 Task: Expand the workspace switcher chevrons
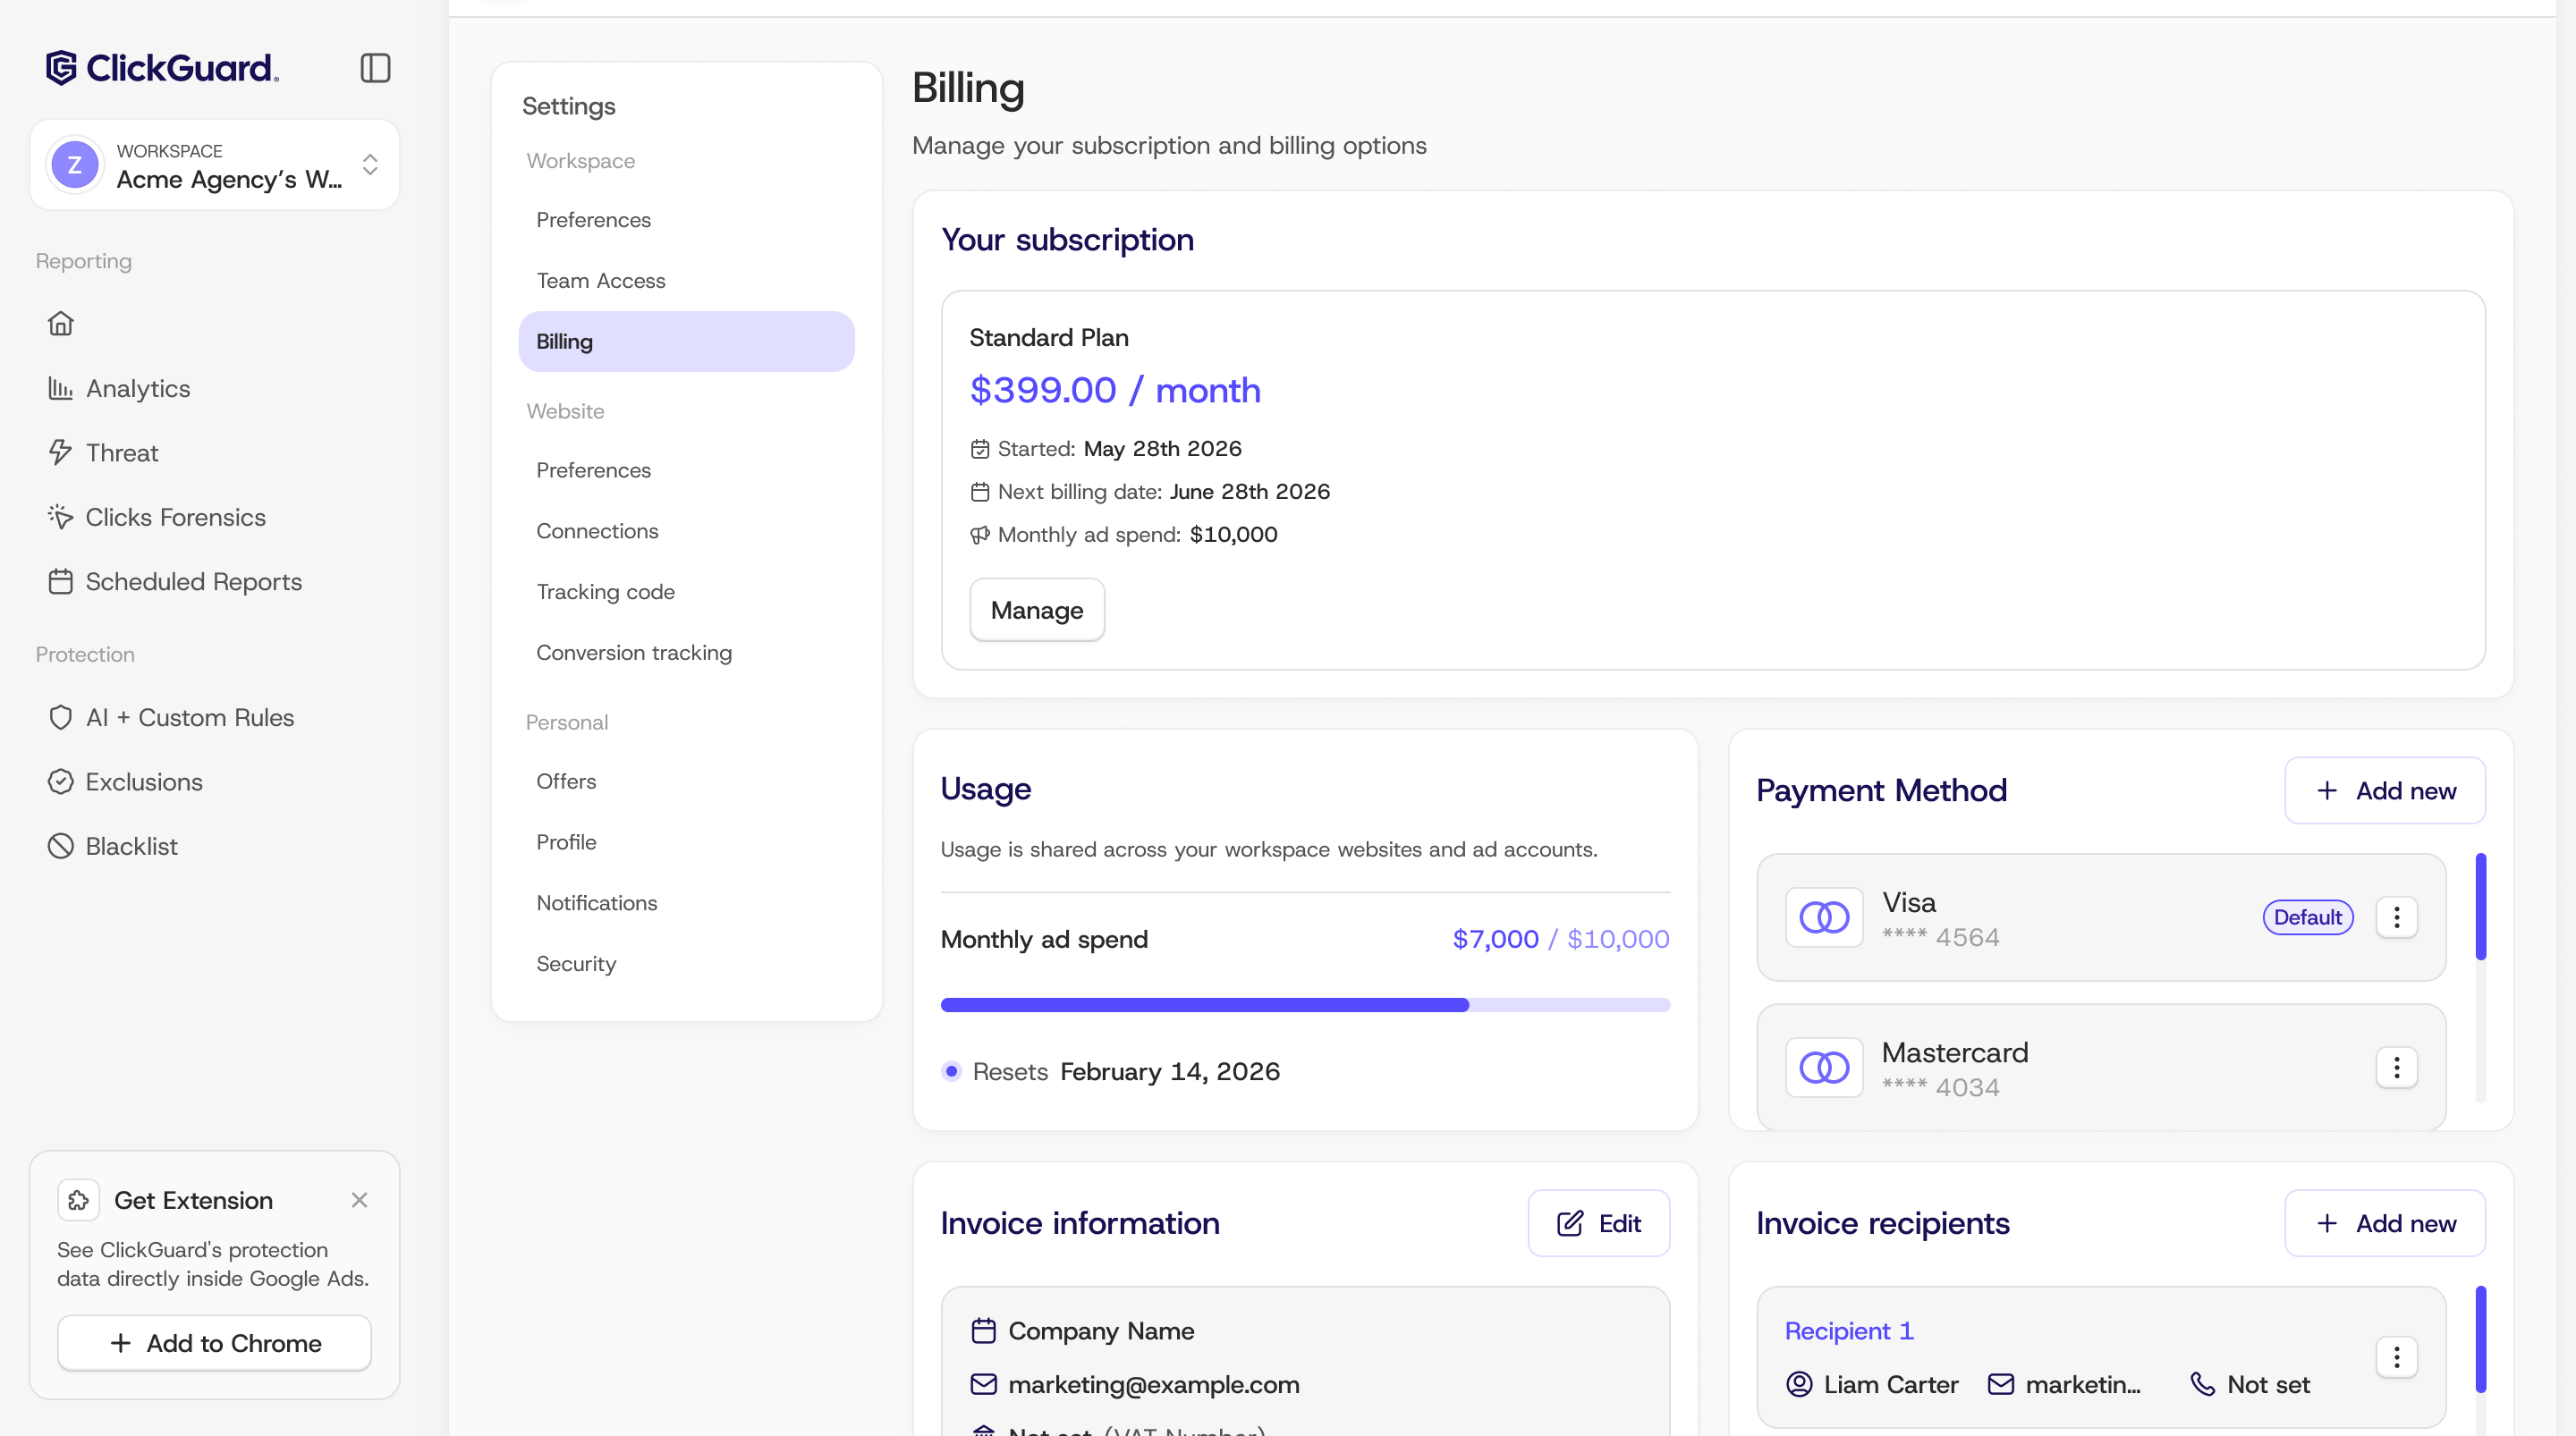370,165
